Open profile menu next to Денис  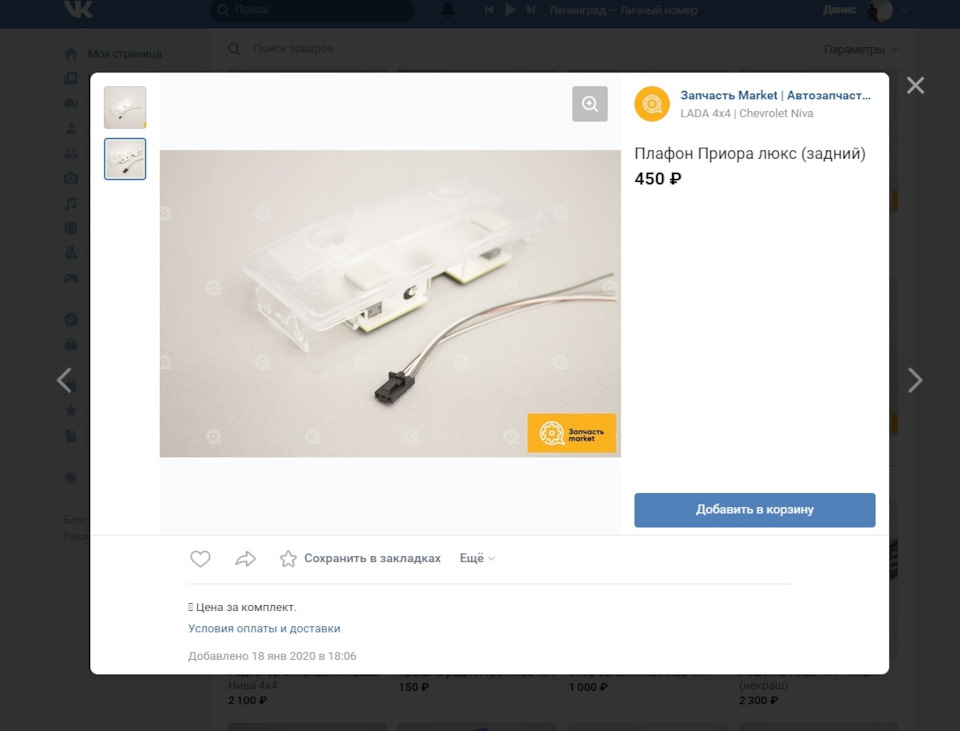point(904,10)
